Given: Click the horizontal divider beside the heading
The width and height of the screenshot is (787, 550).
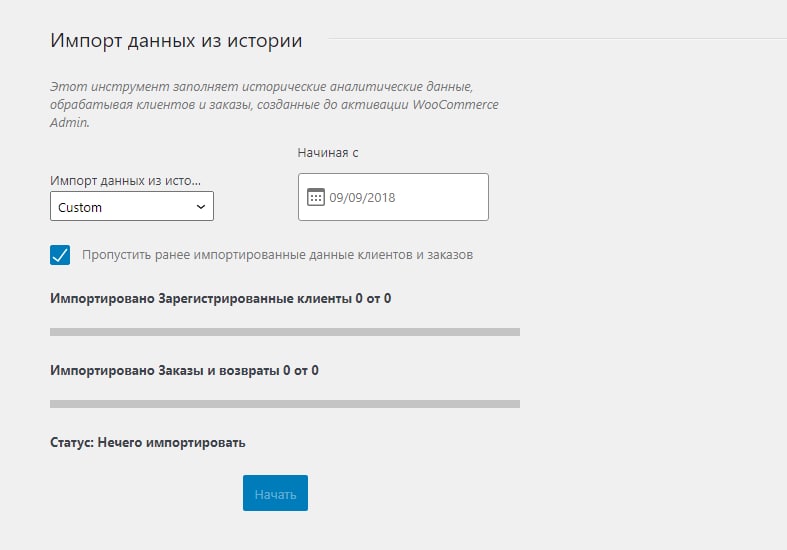Looking at the screenshot, I should (550, 39).
